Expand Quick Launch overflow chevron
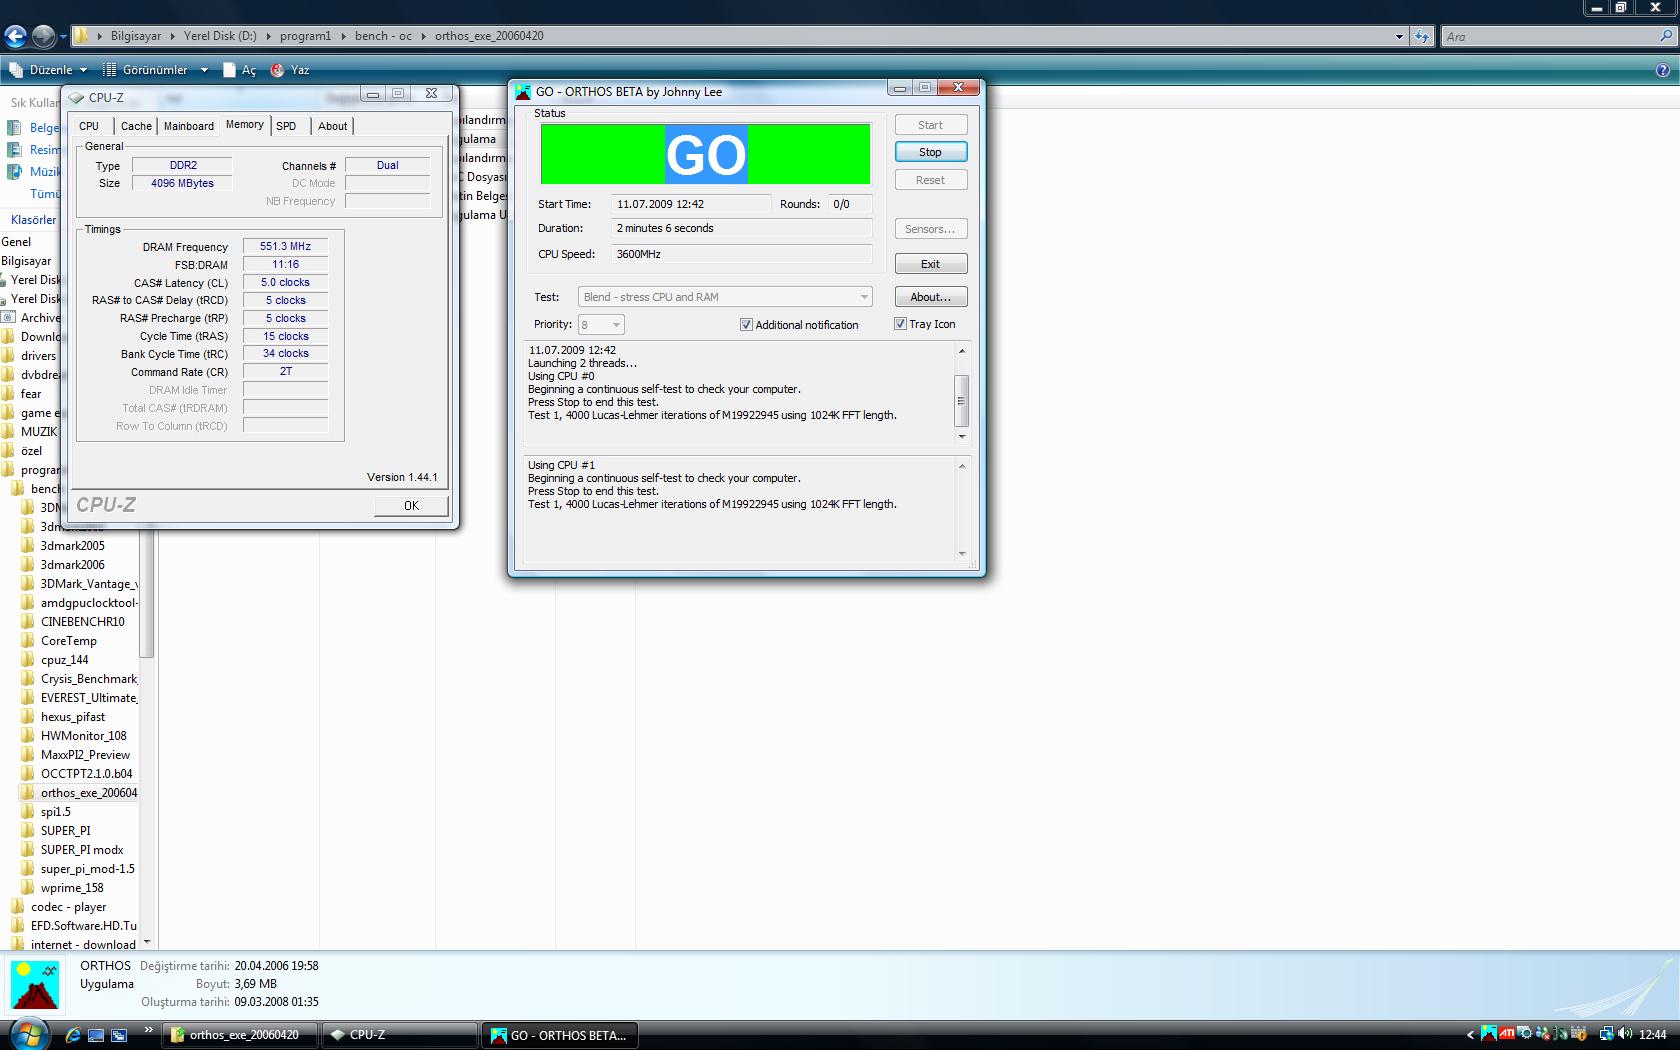This screenshot has width=1680, height=1050. tap(149, 1030)
